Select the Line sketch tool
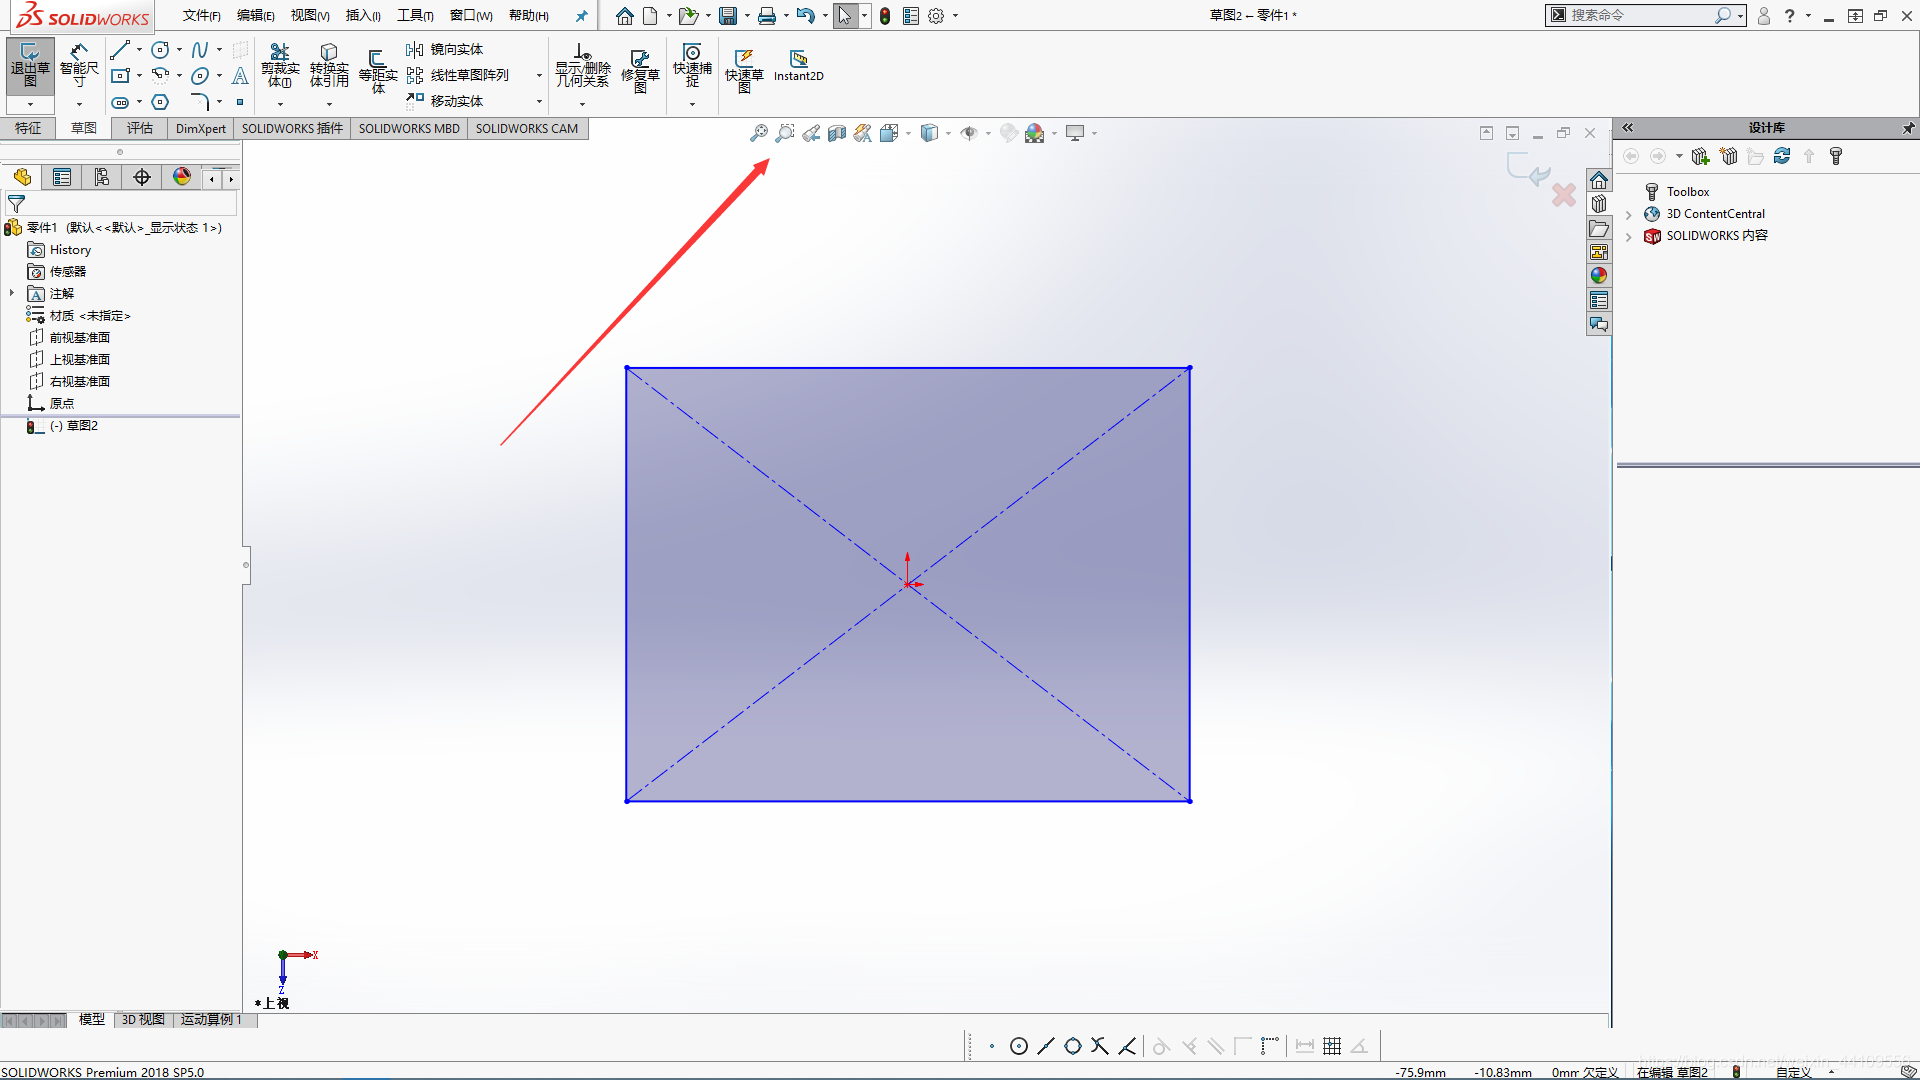1920x1080 pixels. (x=120, y=50)
